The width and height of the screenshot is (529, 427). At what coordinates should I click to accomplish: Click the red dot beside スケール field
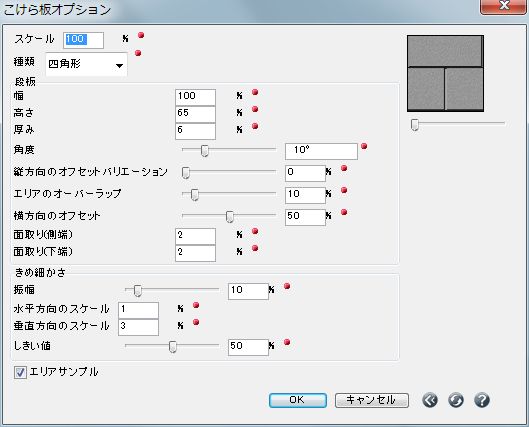pos(141,35)
